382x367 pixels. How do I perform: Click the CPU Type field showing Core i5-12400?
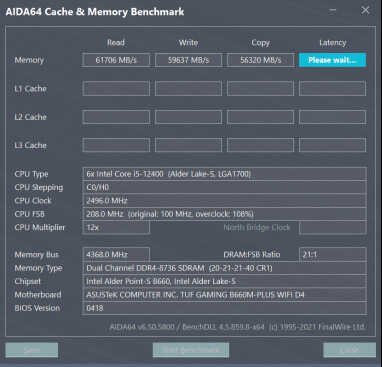[x=224, y=174]
